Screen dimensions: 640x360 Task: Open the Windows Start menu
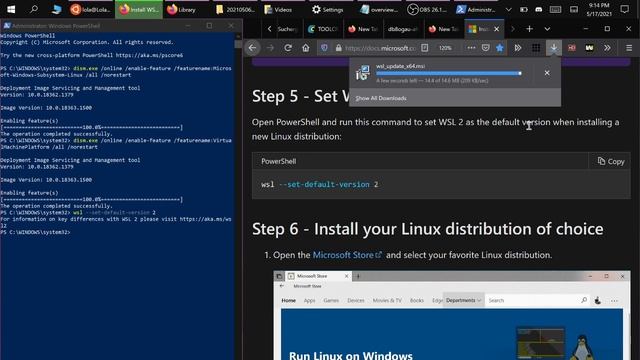[x=11, y=9]
